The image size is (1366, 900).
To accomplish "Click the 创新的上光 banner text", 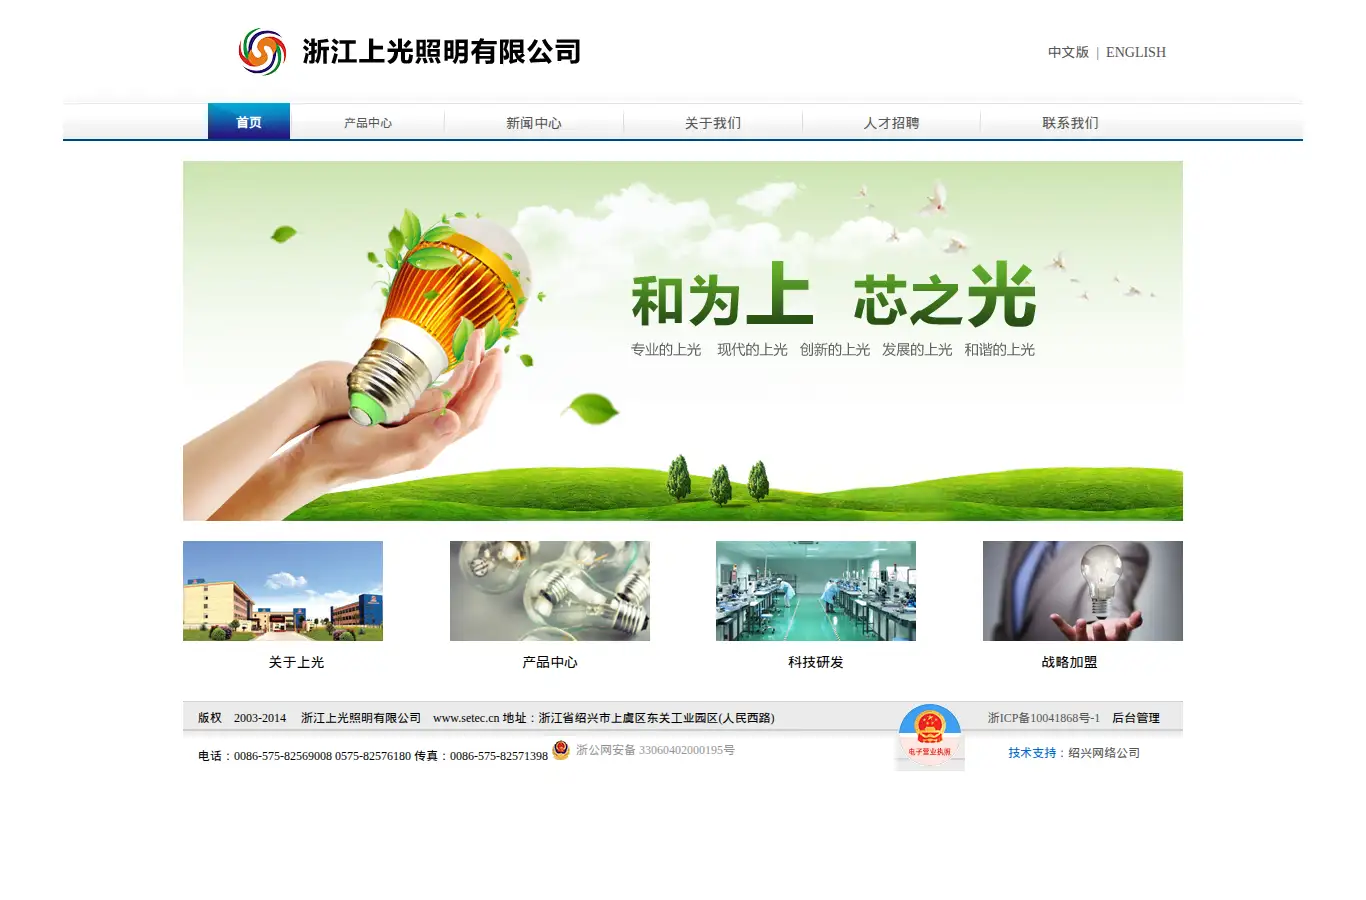I will pos(835,350).
